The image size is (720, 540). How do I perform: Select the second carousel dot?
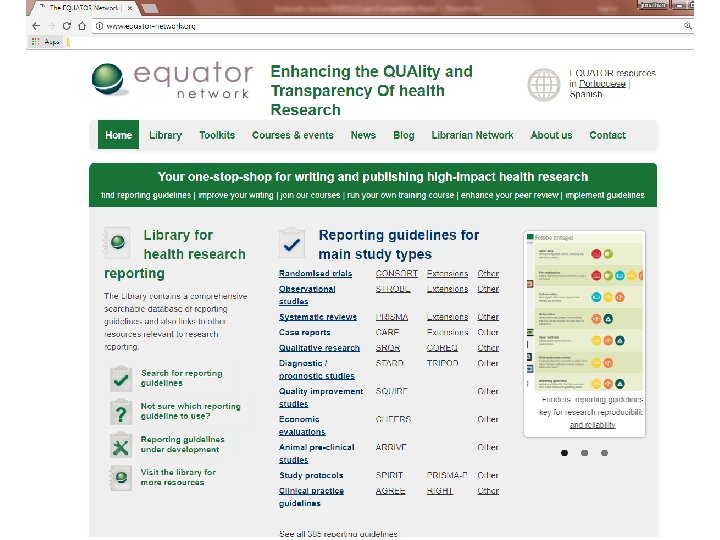pos(584,453)
